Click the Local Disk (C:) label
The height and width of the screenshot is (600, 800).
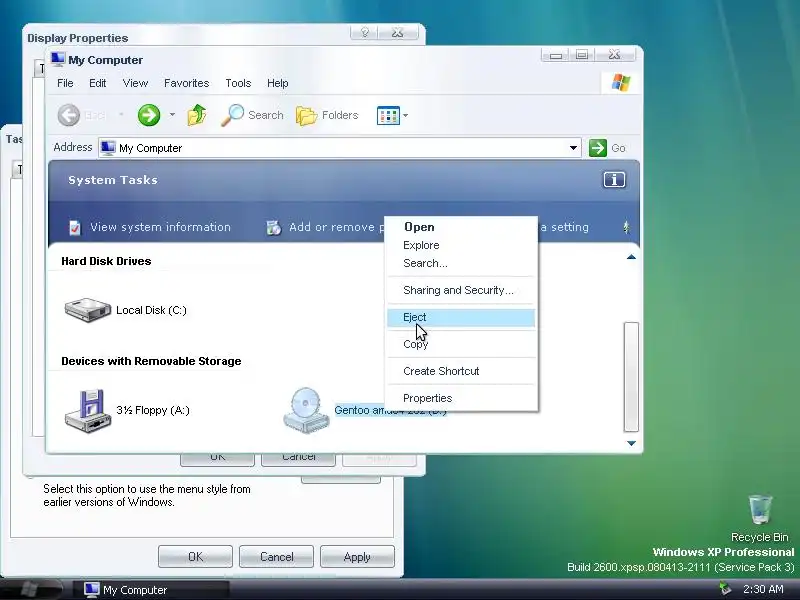coord(152,310)
